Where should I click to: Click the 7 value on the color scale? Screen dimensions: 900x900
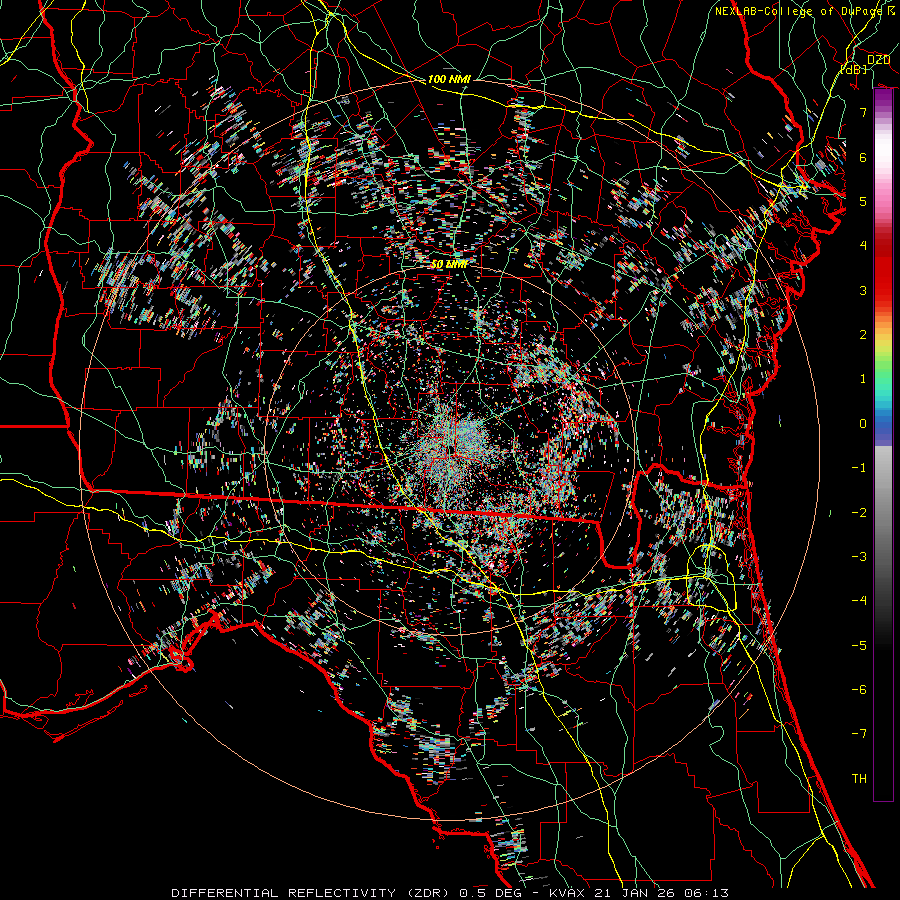863,112
